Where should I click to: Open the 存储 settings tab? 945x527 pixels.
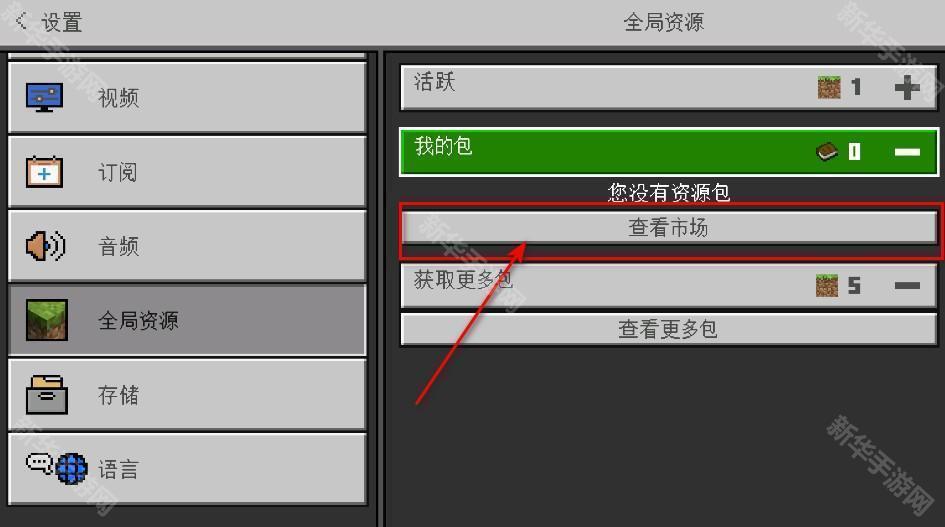pos(187,395)
